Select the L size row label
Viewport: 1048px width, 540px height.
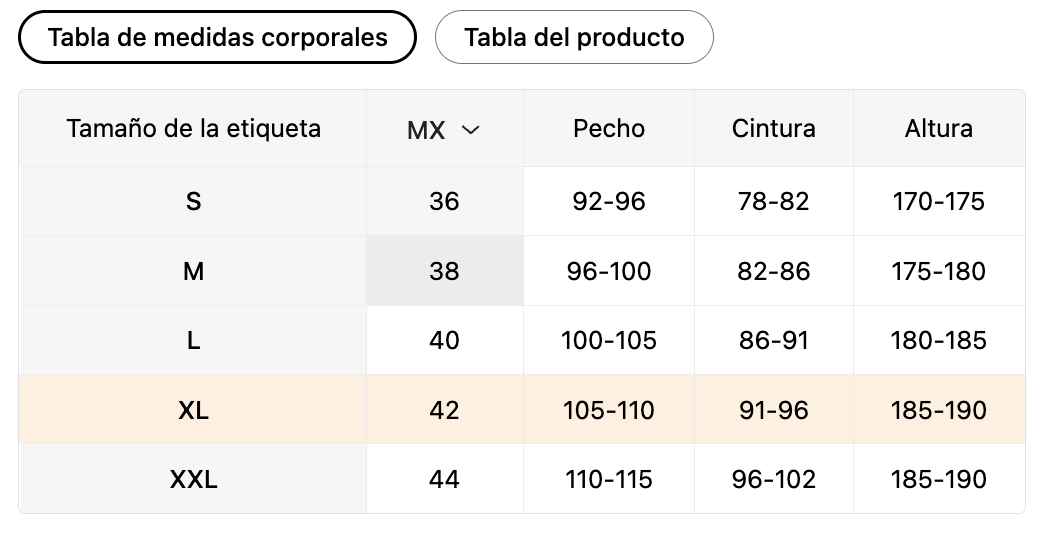coord(193,340)
